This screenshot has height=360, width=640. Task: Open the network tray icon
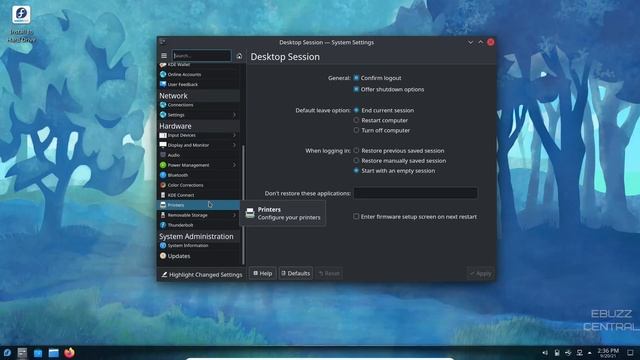(579, 353)
